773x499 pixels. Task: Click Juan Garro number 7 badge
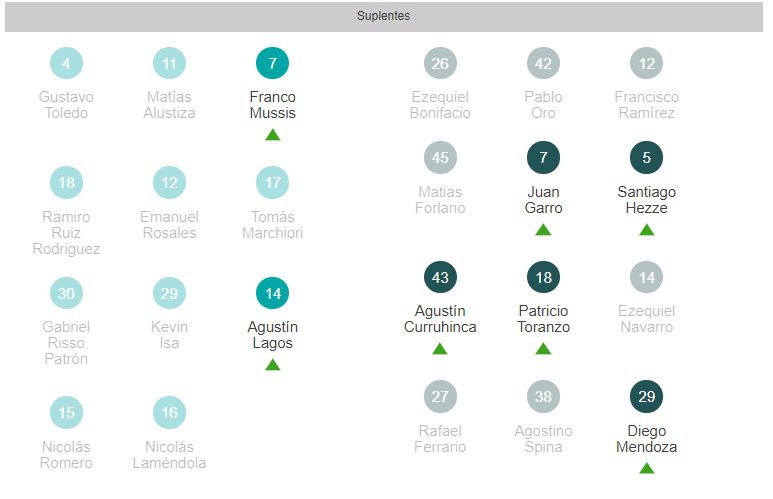click(x=543, y=158)
